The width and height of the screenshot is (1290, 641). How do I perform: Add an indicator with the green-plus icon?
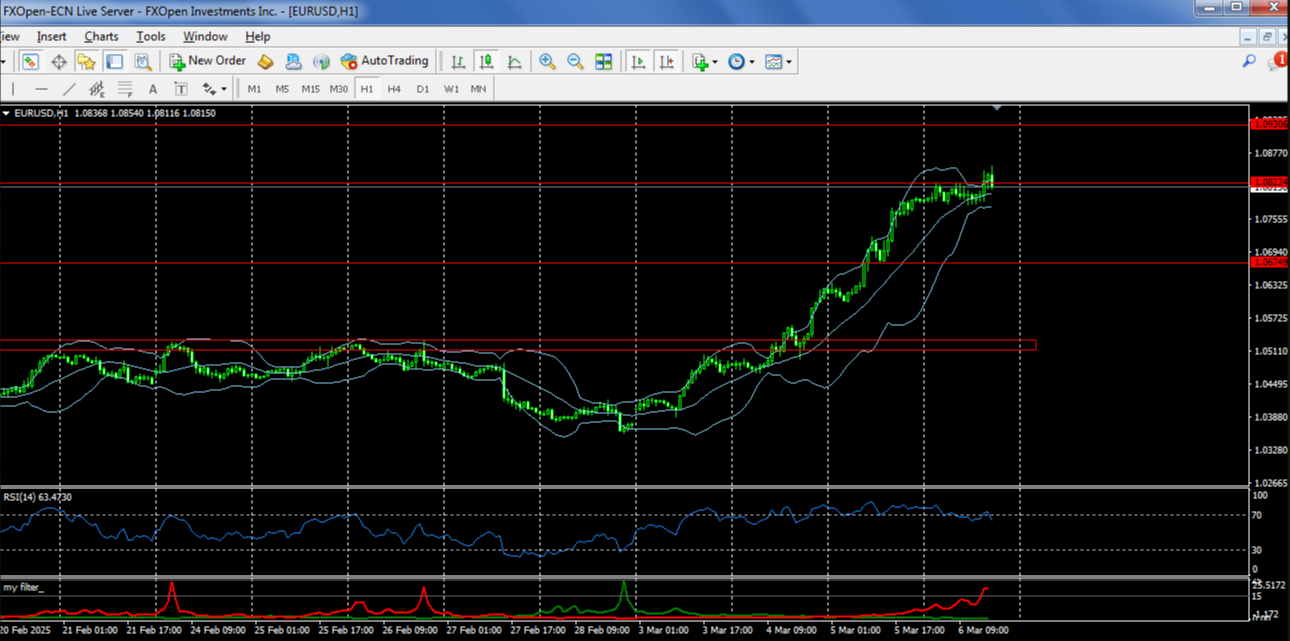[700, 62]
